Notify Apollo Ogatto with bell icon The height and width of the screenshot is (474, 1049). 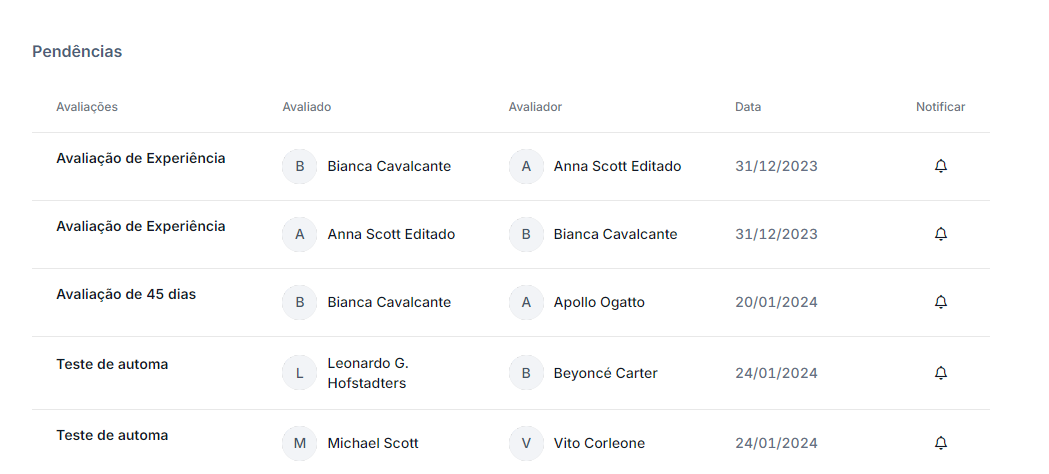[941, 302]
